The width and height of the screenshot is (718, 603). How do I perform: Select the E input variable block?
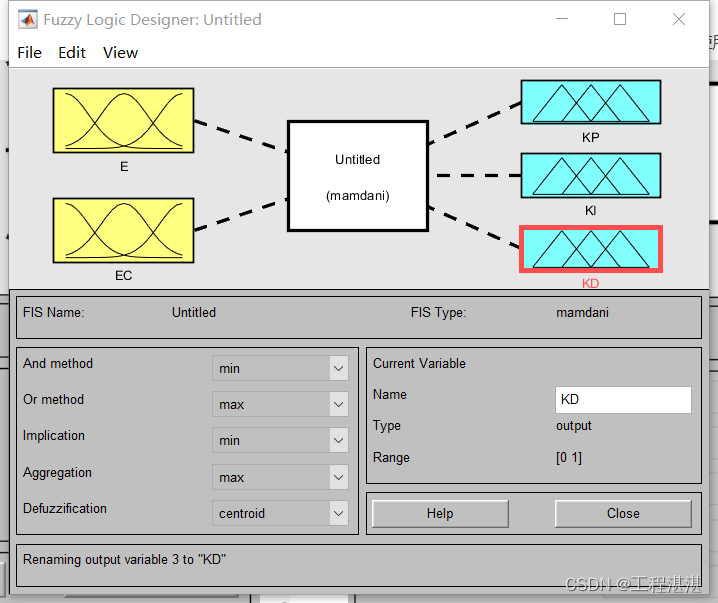[123, 120]
